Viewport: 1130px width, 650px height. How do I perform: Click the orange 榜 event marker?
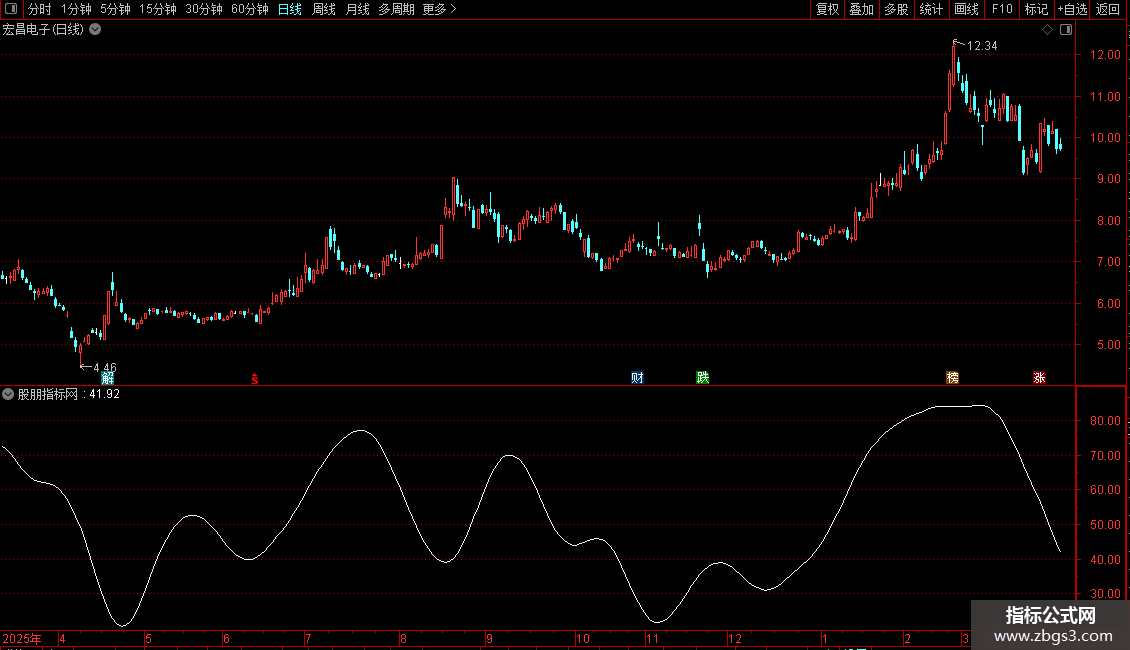953,378
